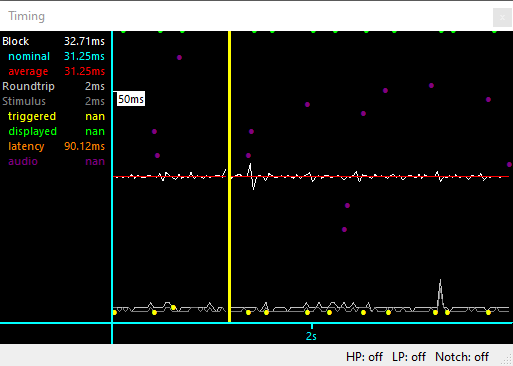Select the purple audio label

pos(23,161)
